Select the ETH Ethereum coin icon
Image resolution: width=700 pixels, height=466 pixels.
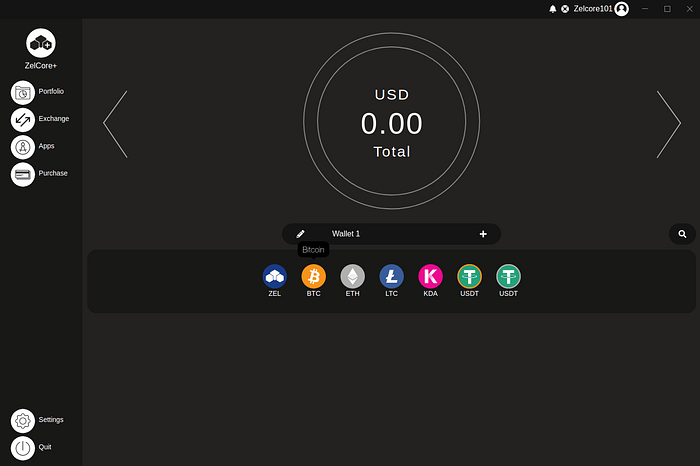pos(353,276)
